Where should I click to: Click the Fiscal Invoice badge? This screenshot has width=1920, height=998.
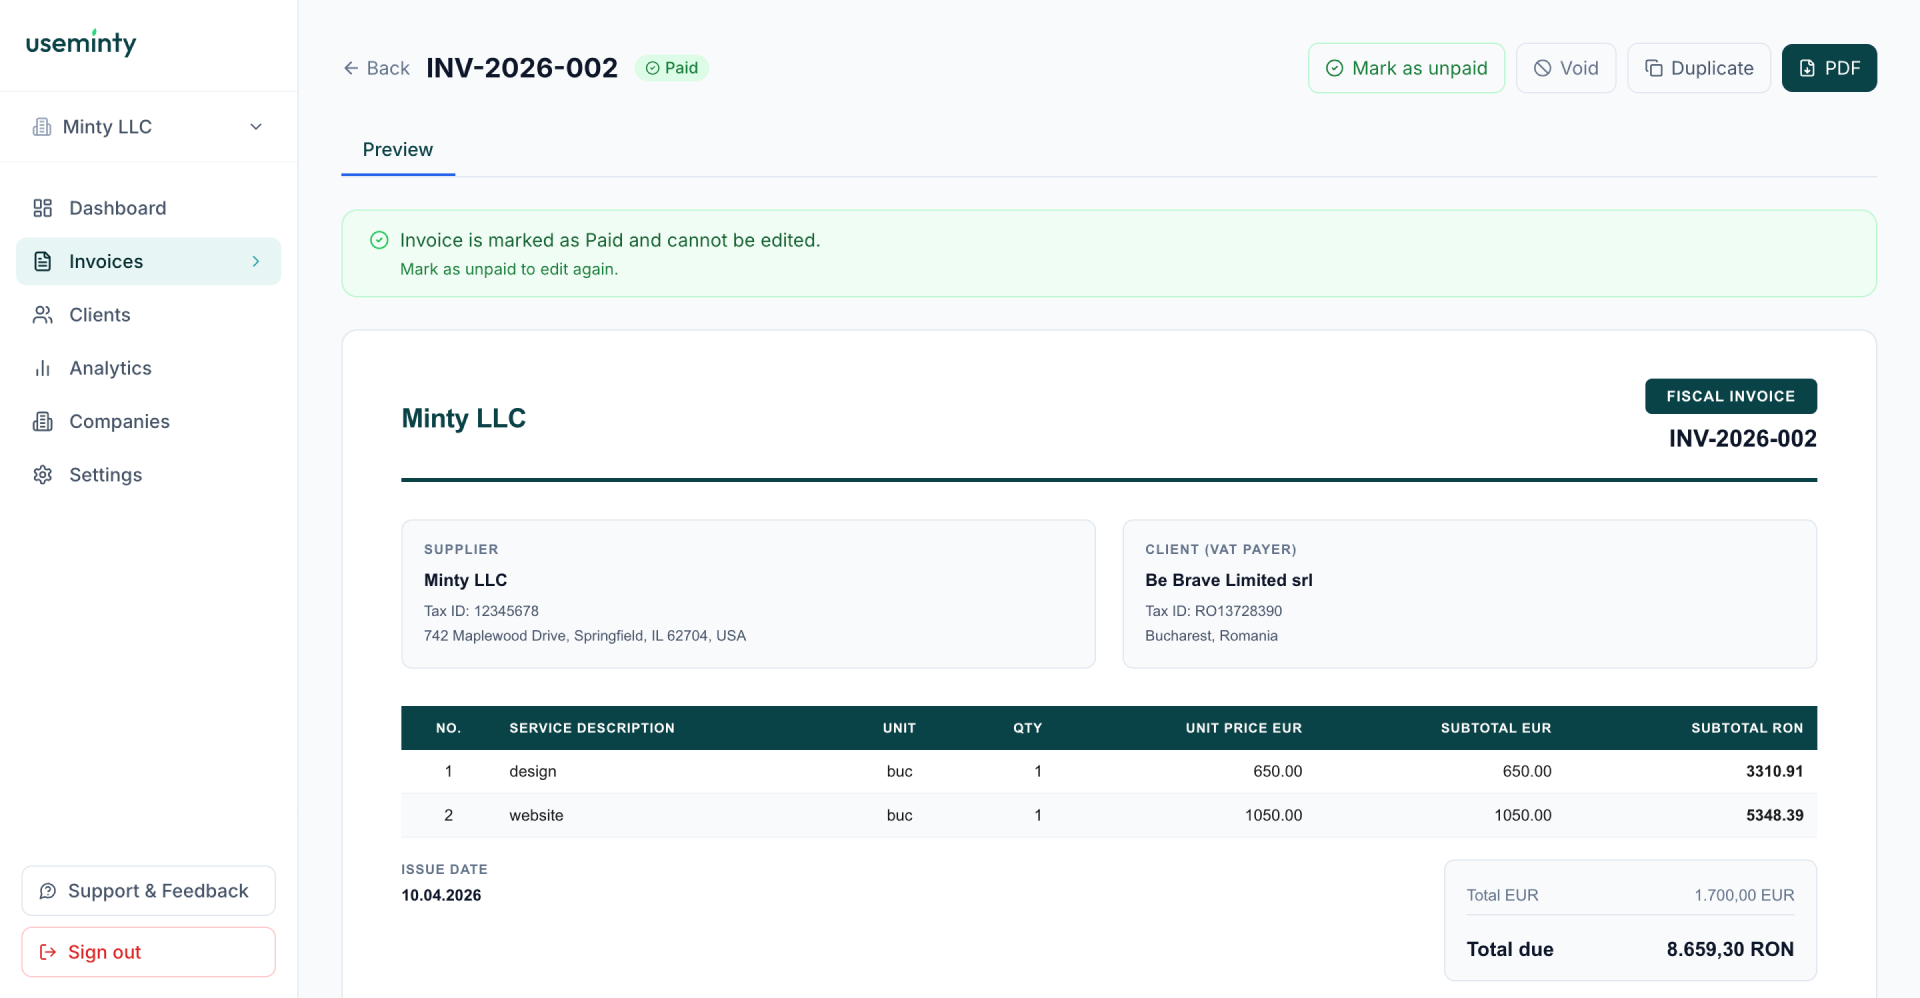(x=1730, y=396)
